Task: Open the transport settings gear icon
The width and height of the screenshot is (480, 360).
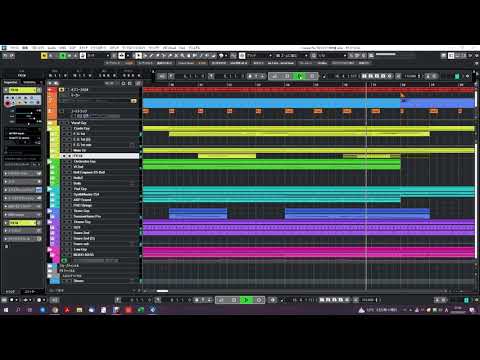Action: pos(467,76)
